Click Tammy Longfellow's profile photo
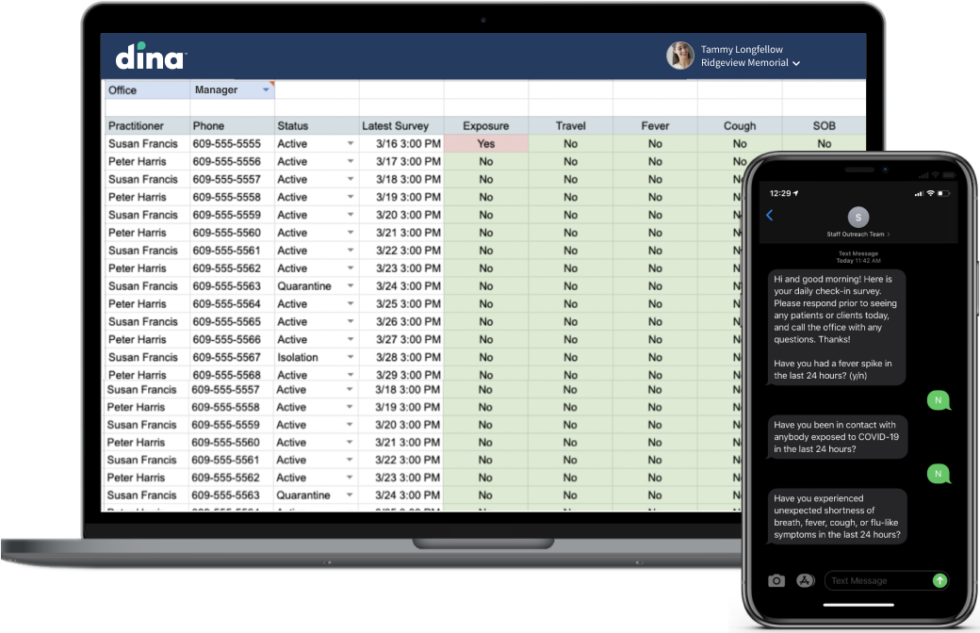 click(x=680, y=55)
